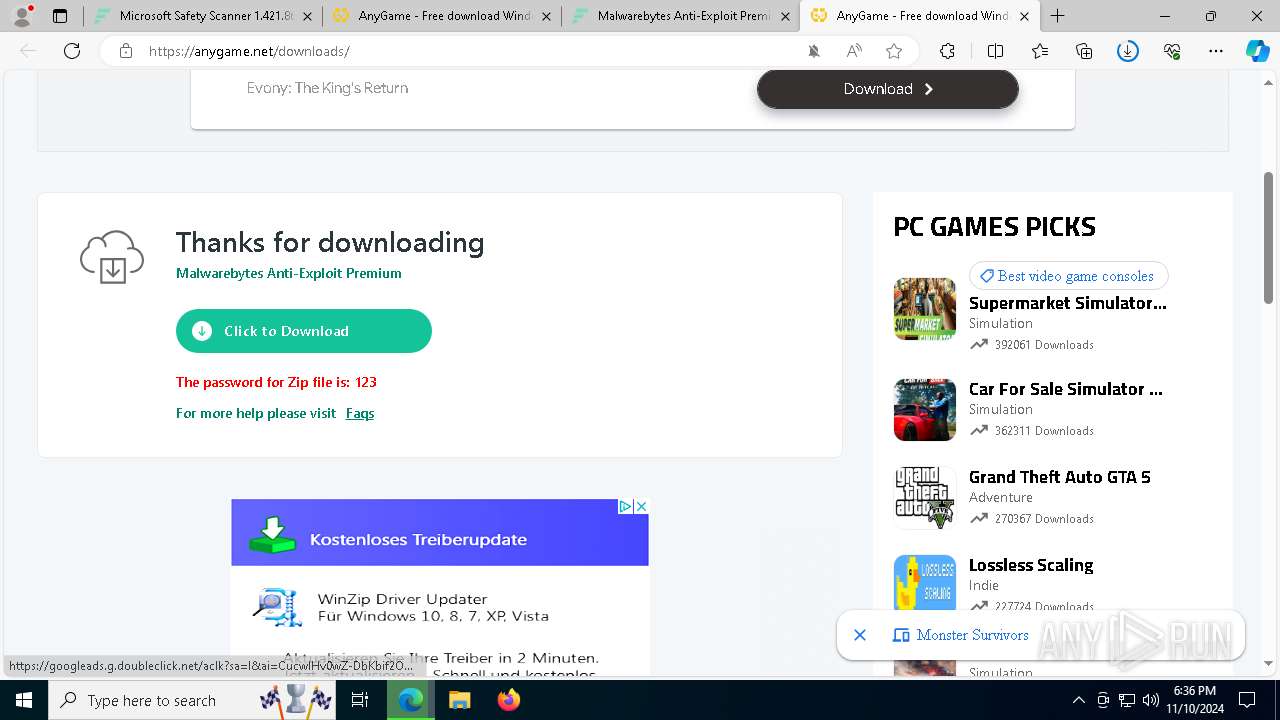Click the green Click to Download button
This screenshot has height=720, width=1280.
point(304,331)
